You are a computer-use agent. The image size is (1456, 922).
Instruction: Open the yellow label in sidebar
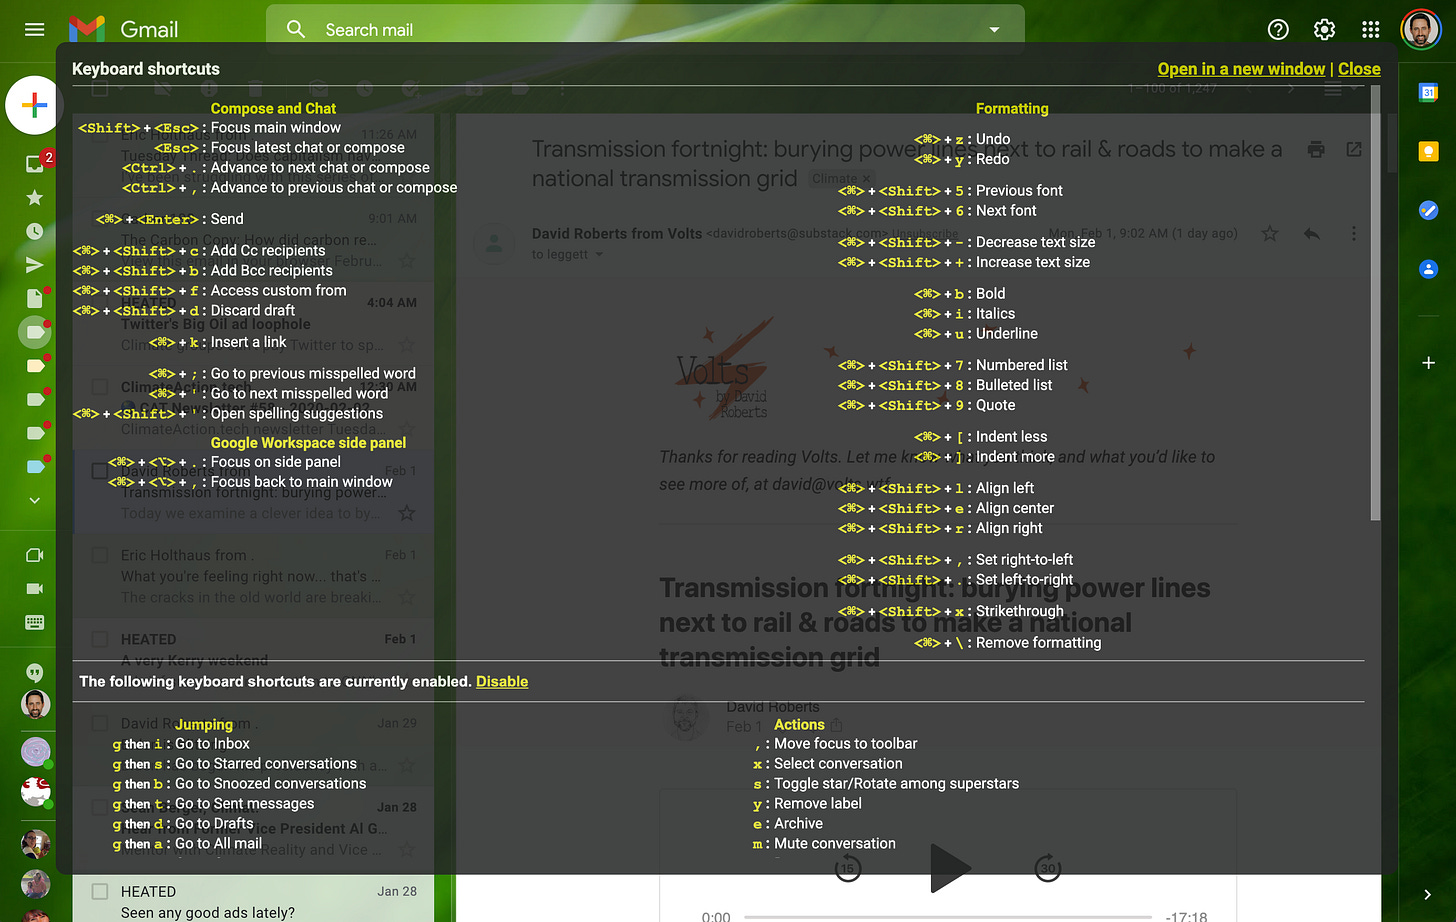(36, 365)
